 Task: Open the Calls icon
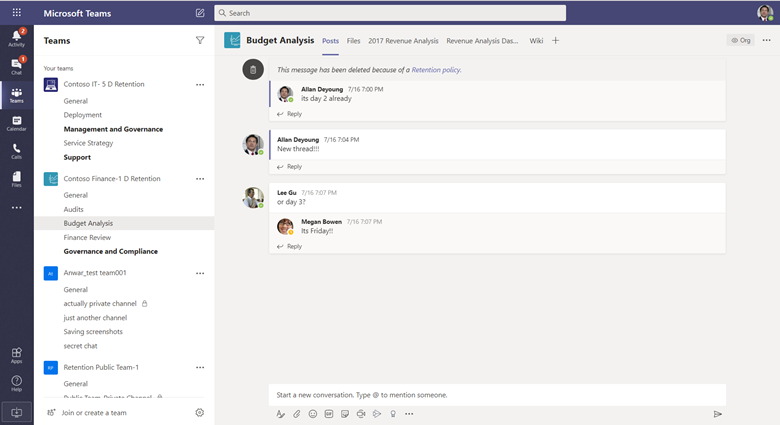[16, 151]
